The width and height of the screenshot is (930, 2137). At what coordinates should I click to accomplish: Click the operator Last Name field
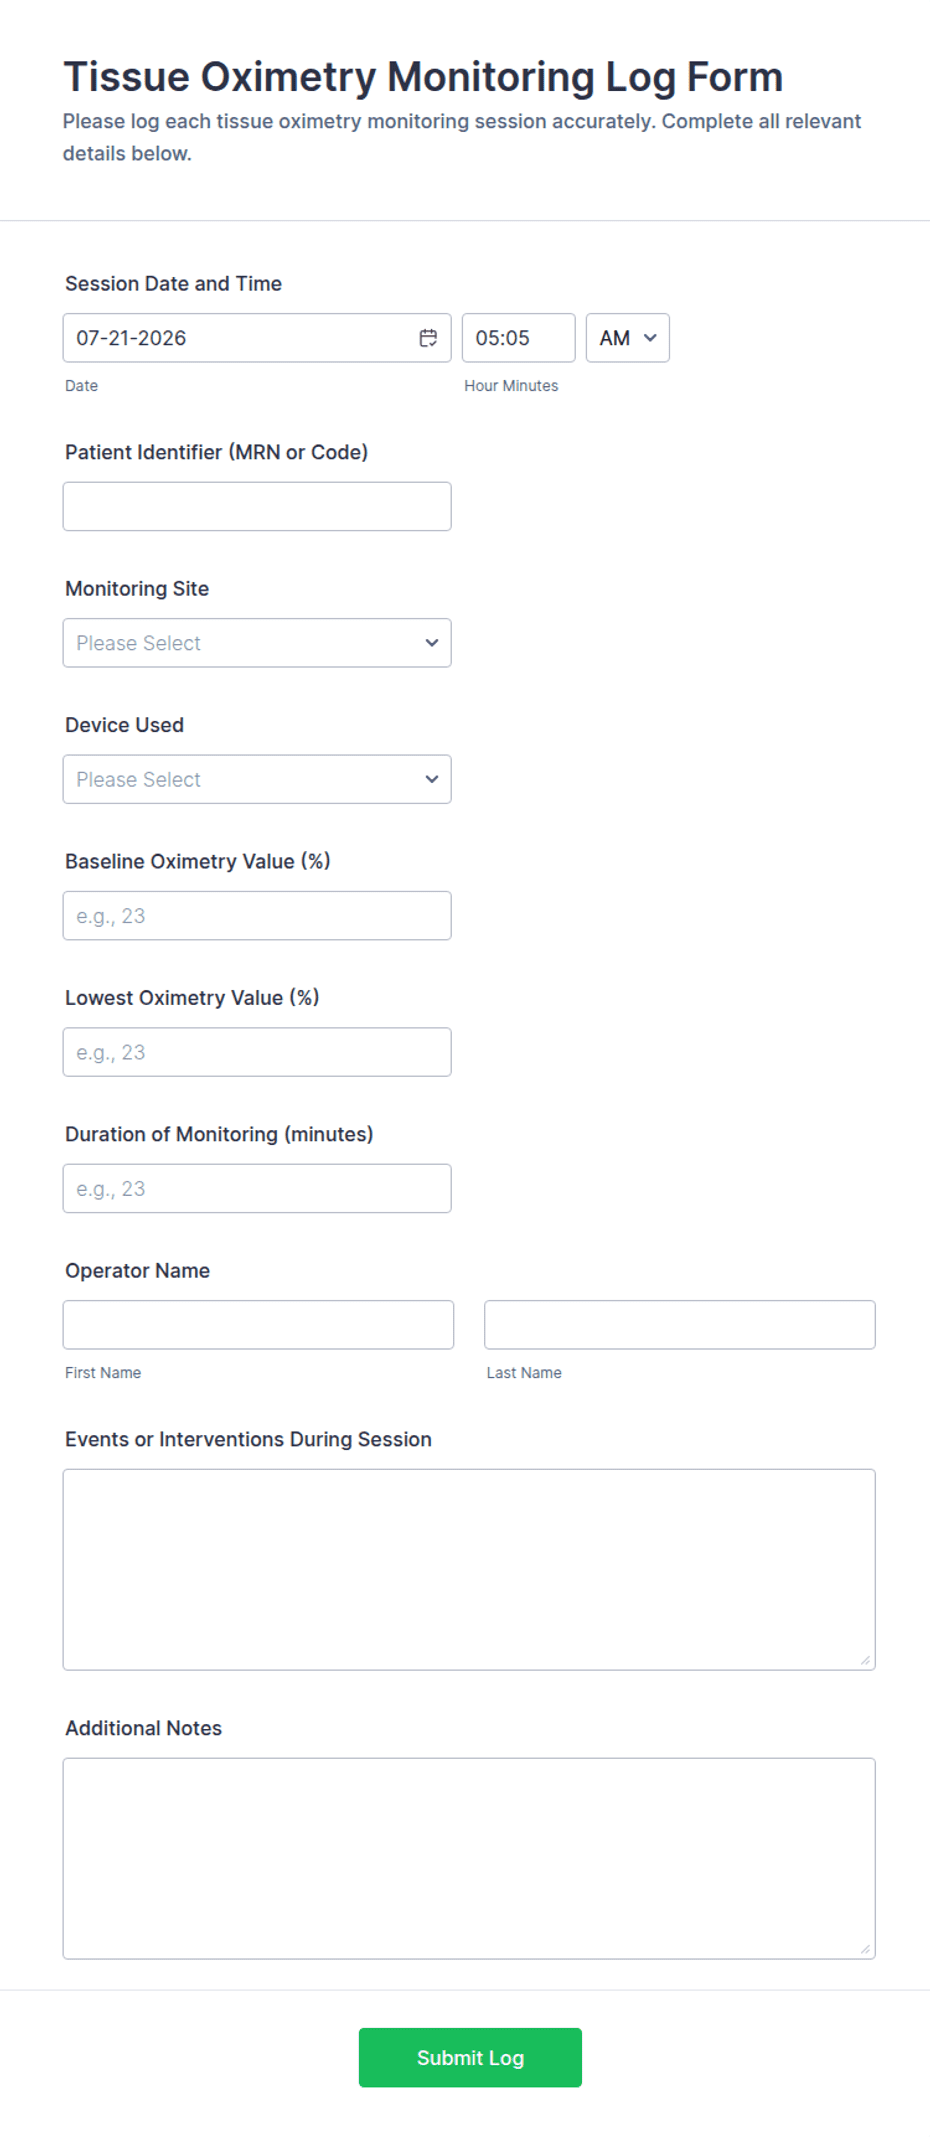(680, 1325)
